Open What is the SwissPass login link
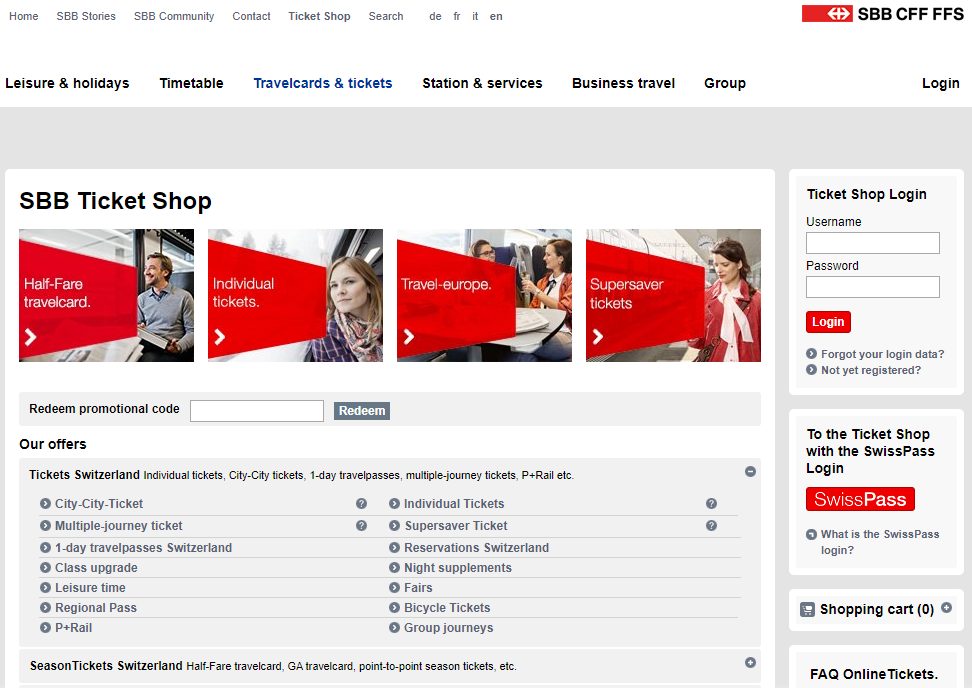Image resolution: width=972 pixels, height=688 pixels. [x=880, y=542]
